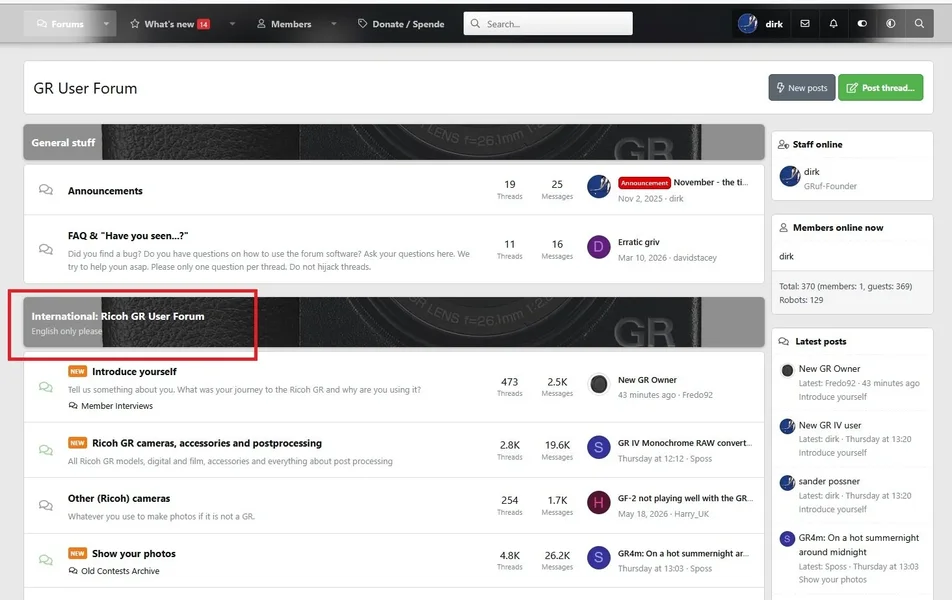
Task: Open Erratic griv latest thread
Action: [x=639, y=242]
